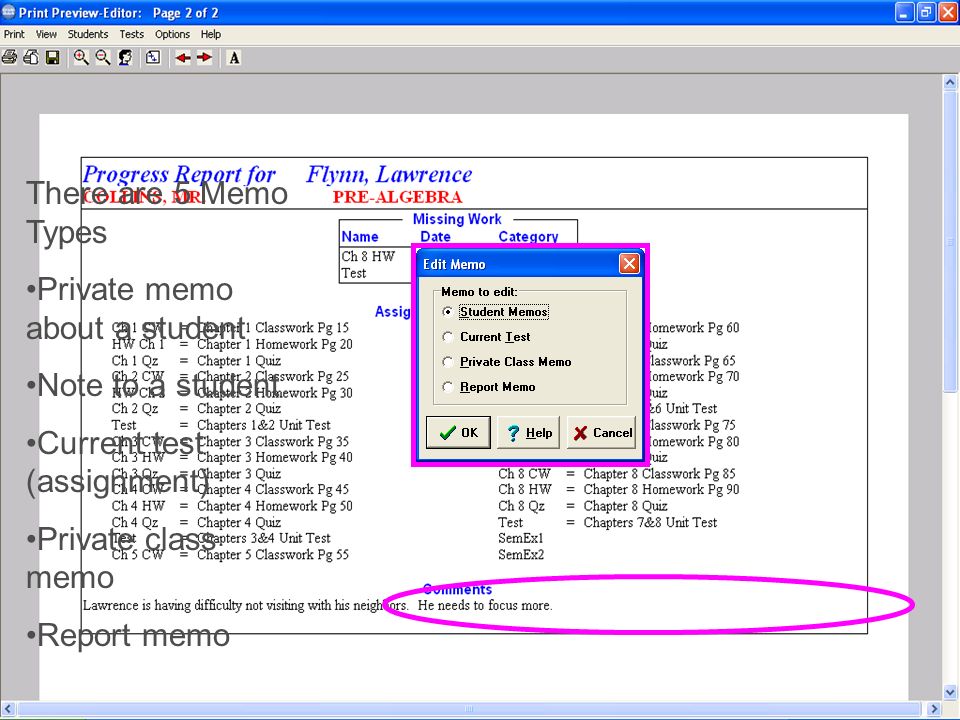The image size is (960, 720).
Task: Confirm with OK in Edit Memo dialog
Action: (x=458, y=433)
